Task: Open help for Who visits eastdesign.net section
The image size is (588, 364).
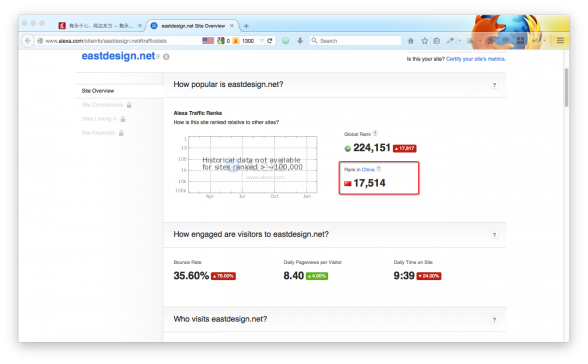Action: pyautogui.click(x=494, y=320)
